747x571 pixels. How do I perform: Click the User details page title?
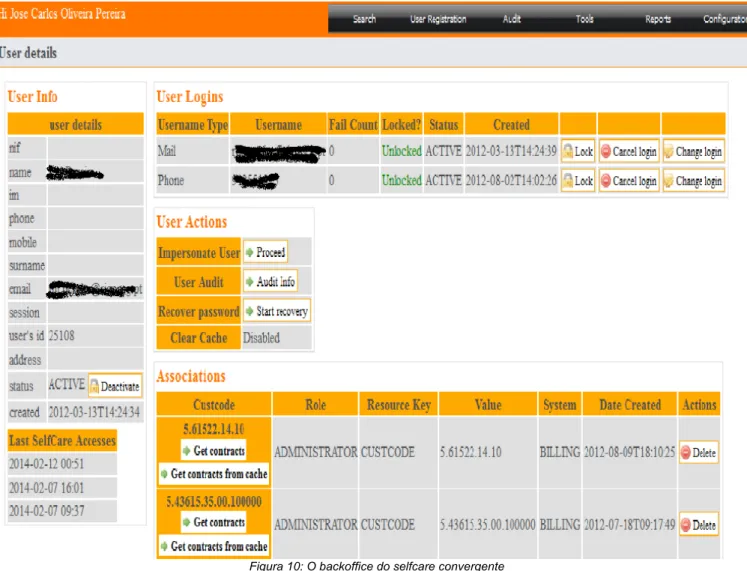pos(28,52)
